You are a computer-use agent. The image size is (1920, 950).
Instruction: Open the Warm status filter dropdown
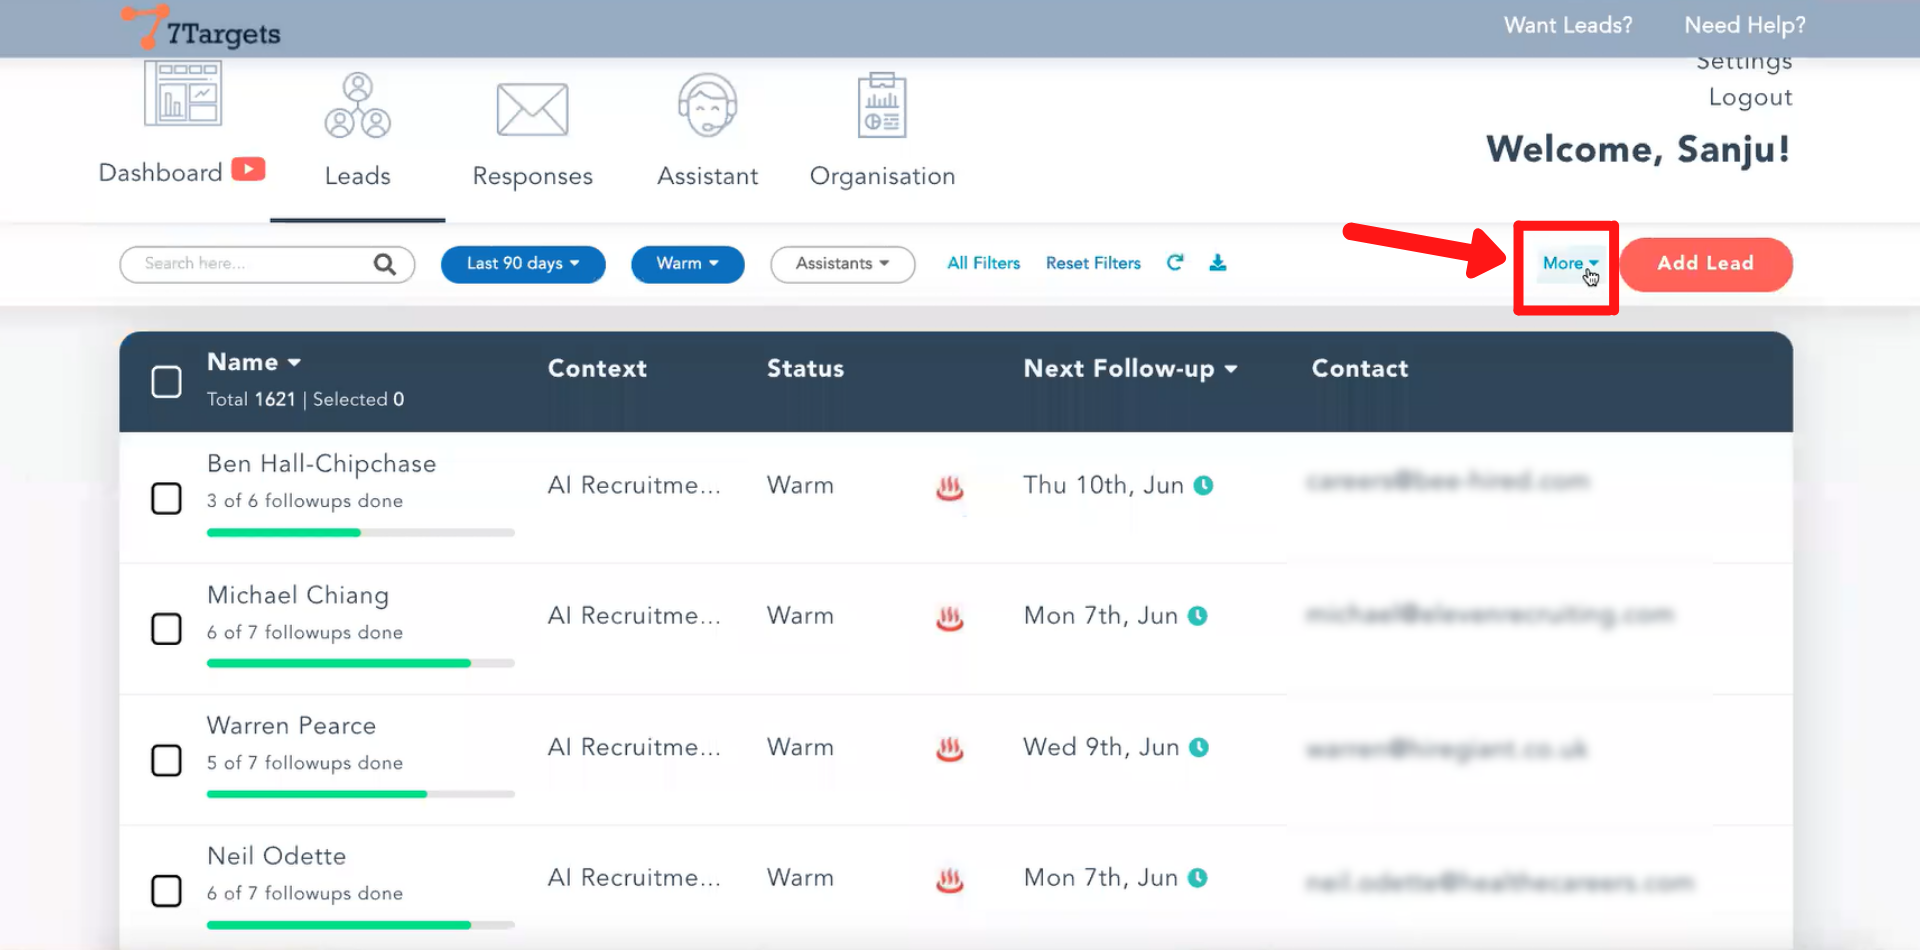tap(687, 264)
